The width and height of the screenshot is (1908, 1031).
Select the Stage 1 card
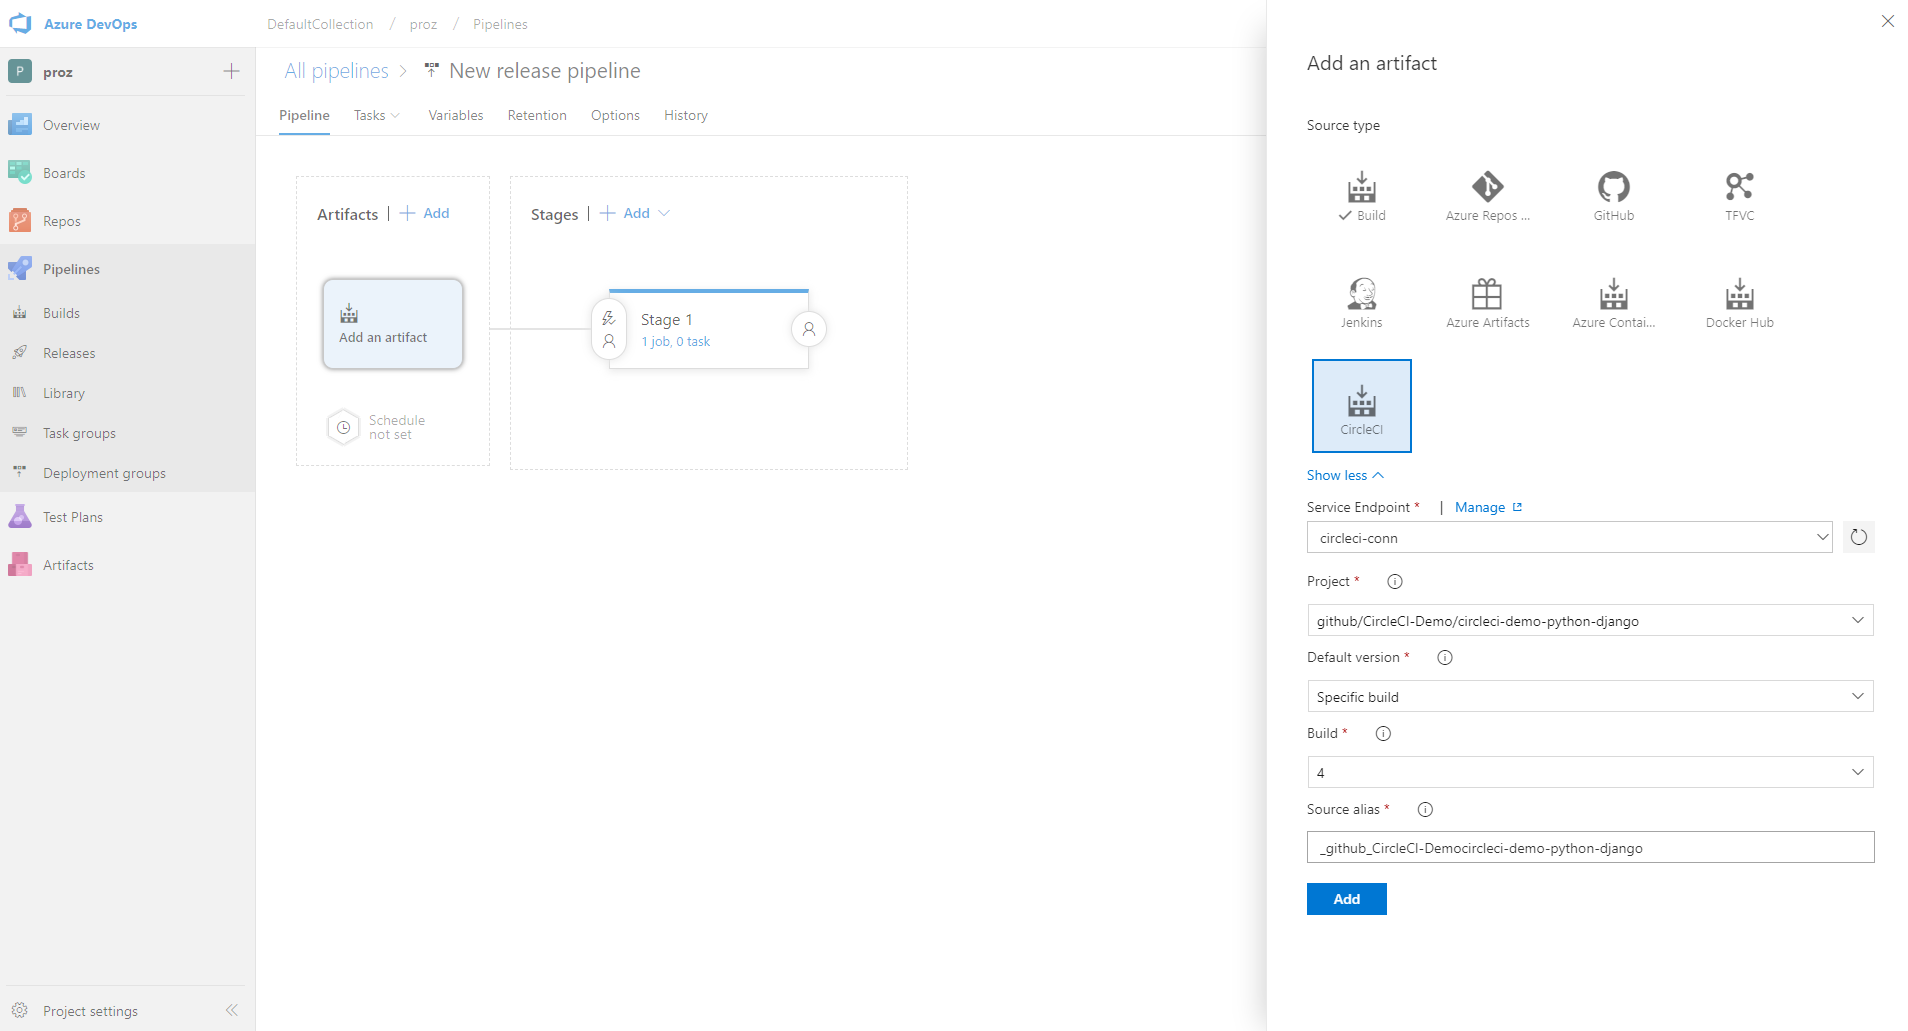[x=708, y=329]
